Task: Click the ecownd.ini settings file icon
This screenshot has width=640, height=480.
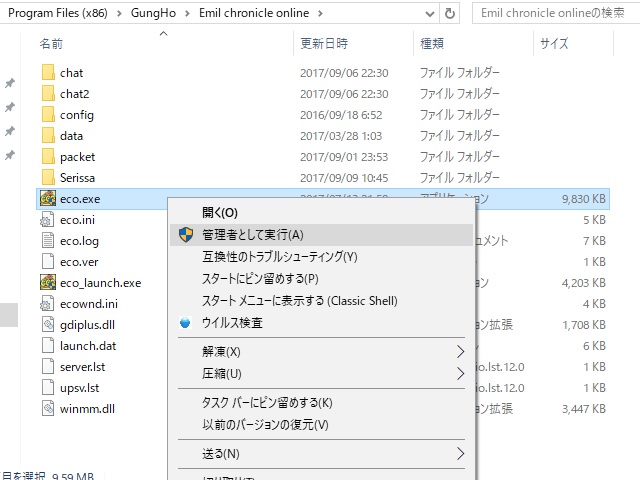Action: 47,304
